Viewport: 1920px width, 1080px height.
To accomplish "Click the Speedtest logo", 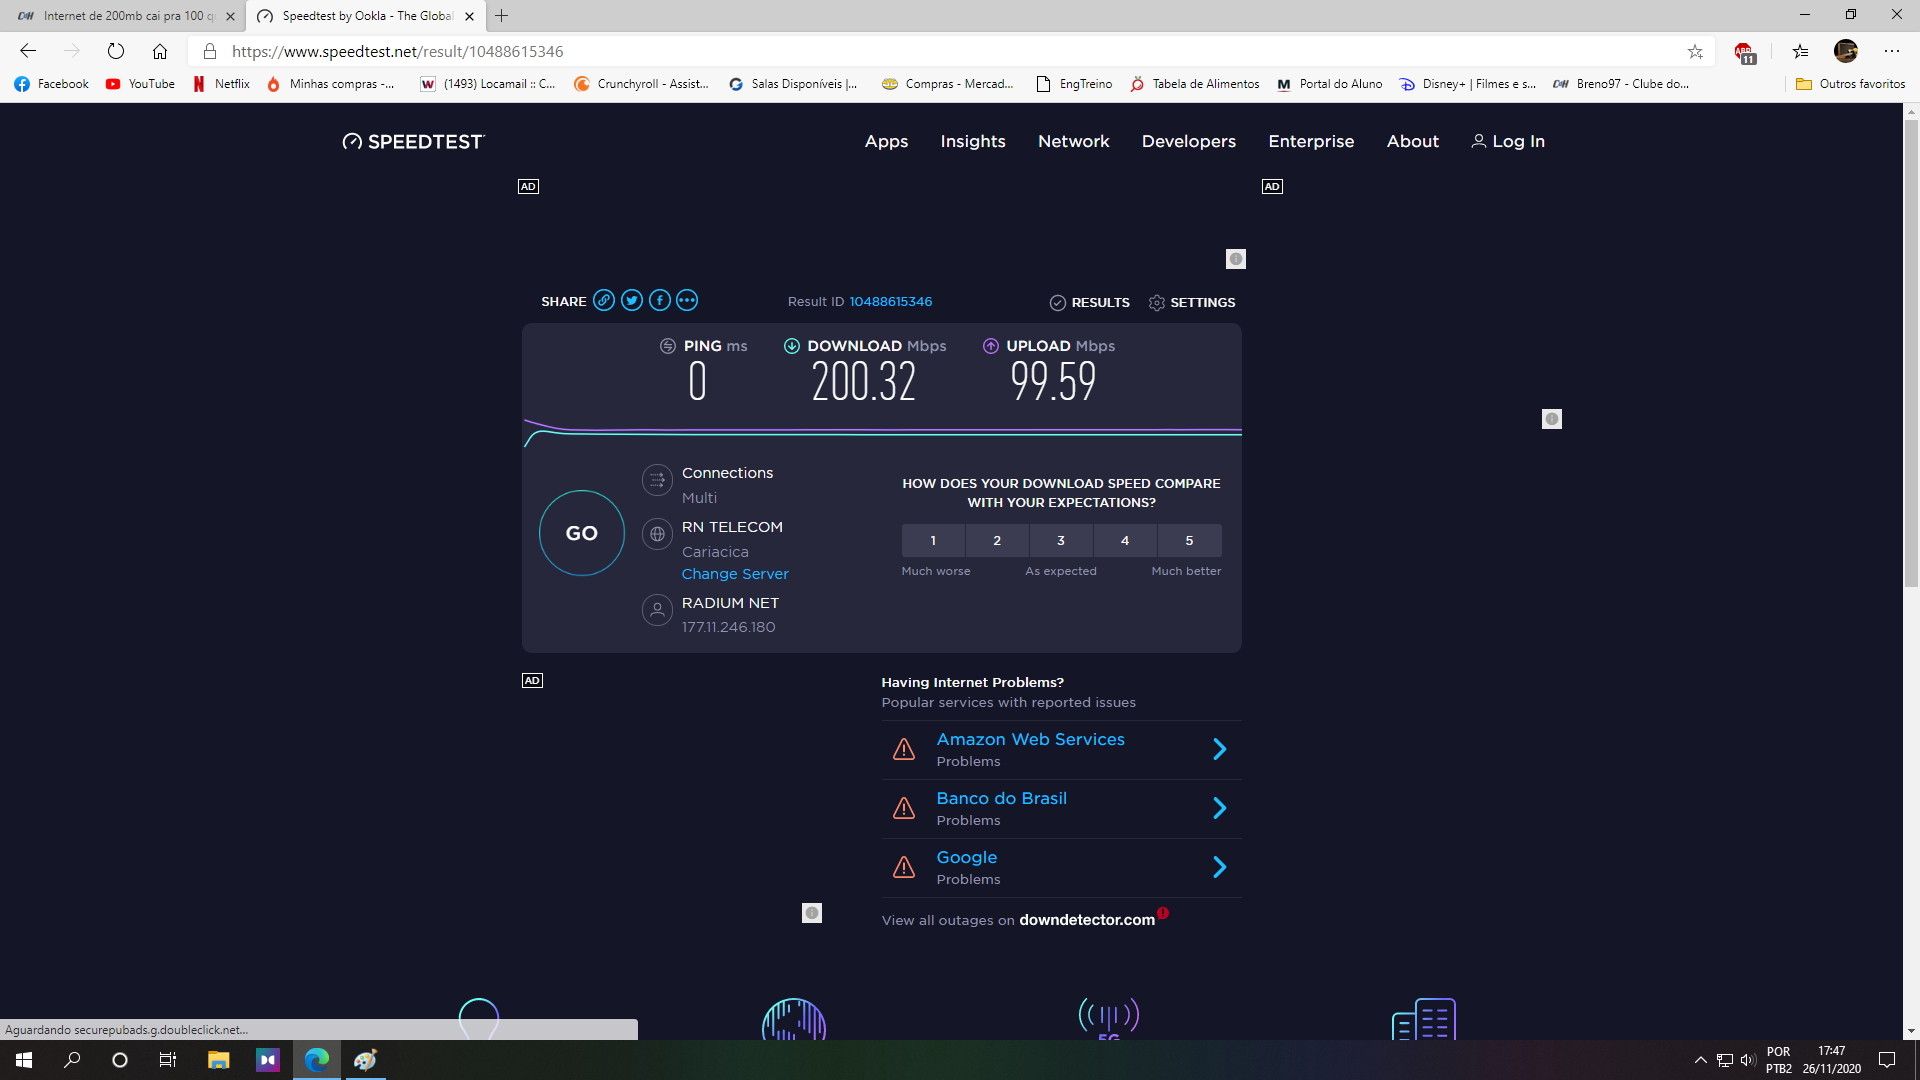I will pyautogui.click(x=413, y=142).
